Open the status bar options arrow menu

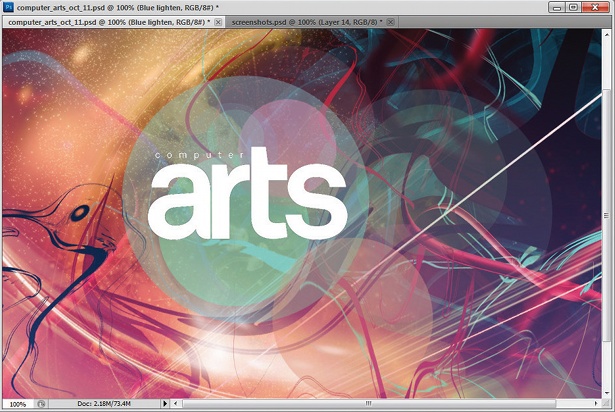(165, 403)
